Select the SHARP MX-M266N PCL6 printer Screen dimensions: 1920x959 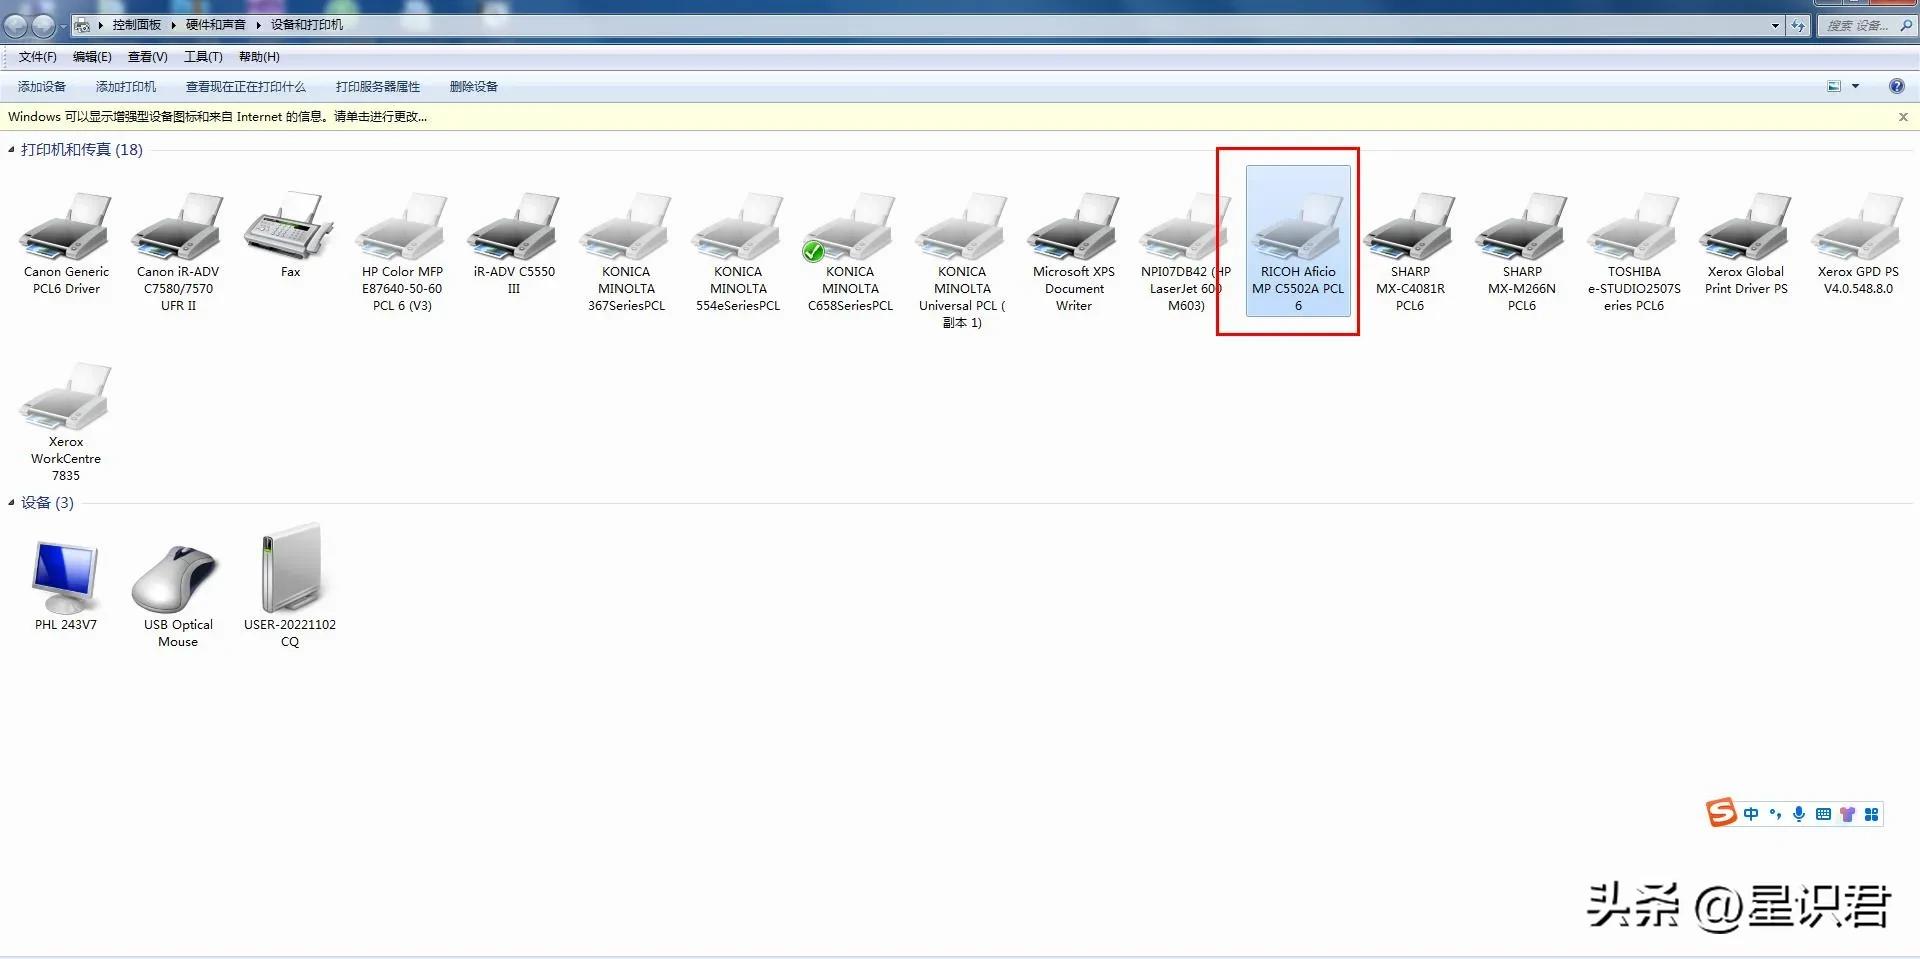click(1522, 252)
